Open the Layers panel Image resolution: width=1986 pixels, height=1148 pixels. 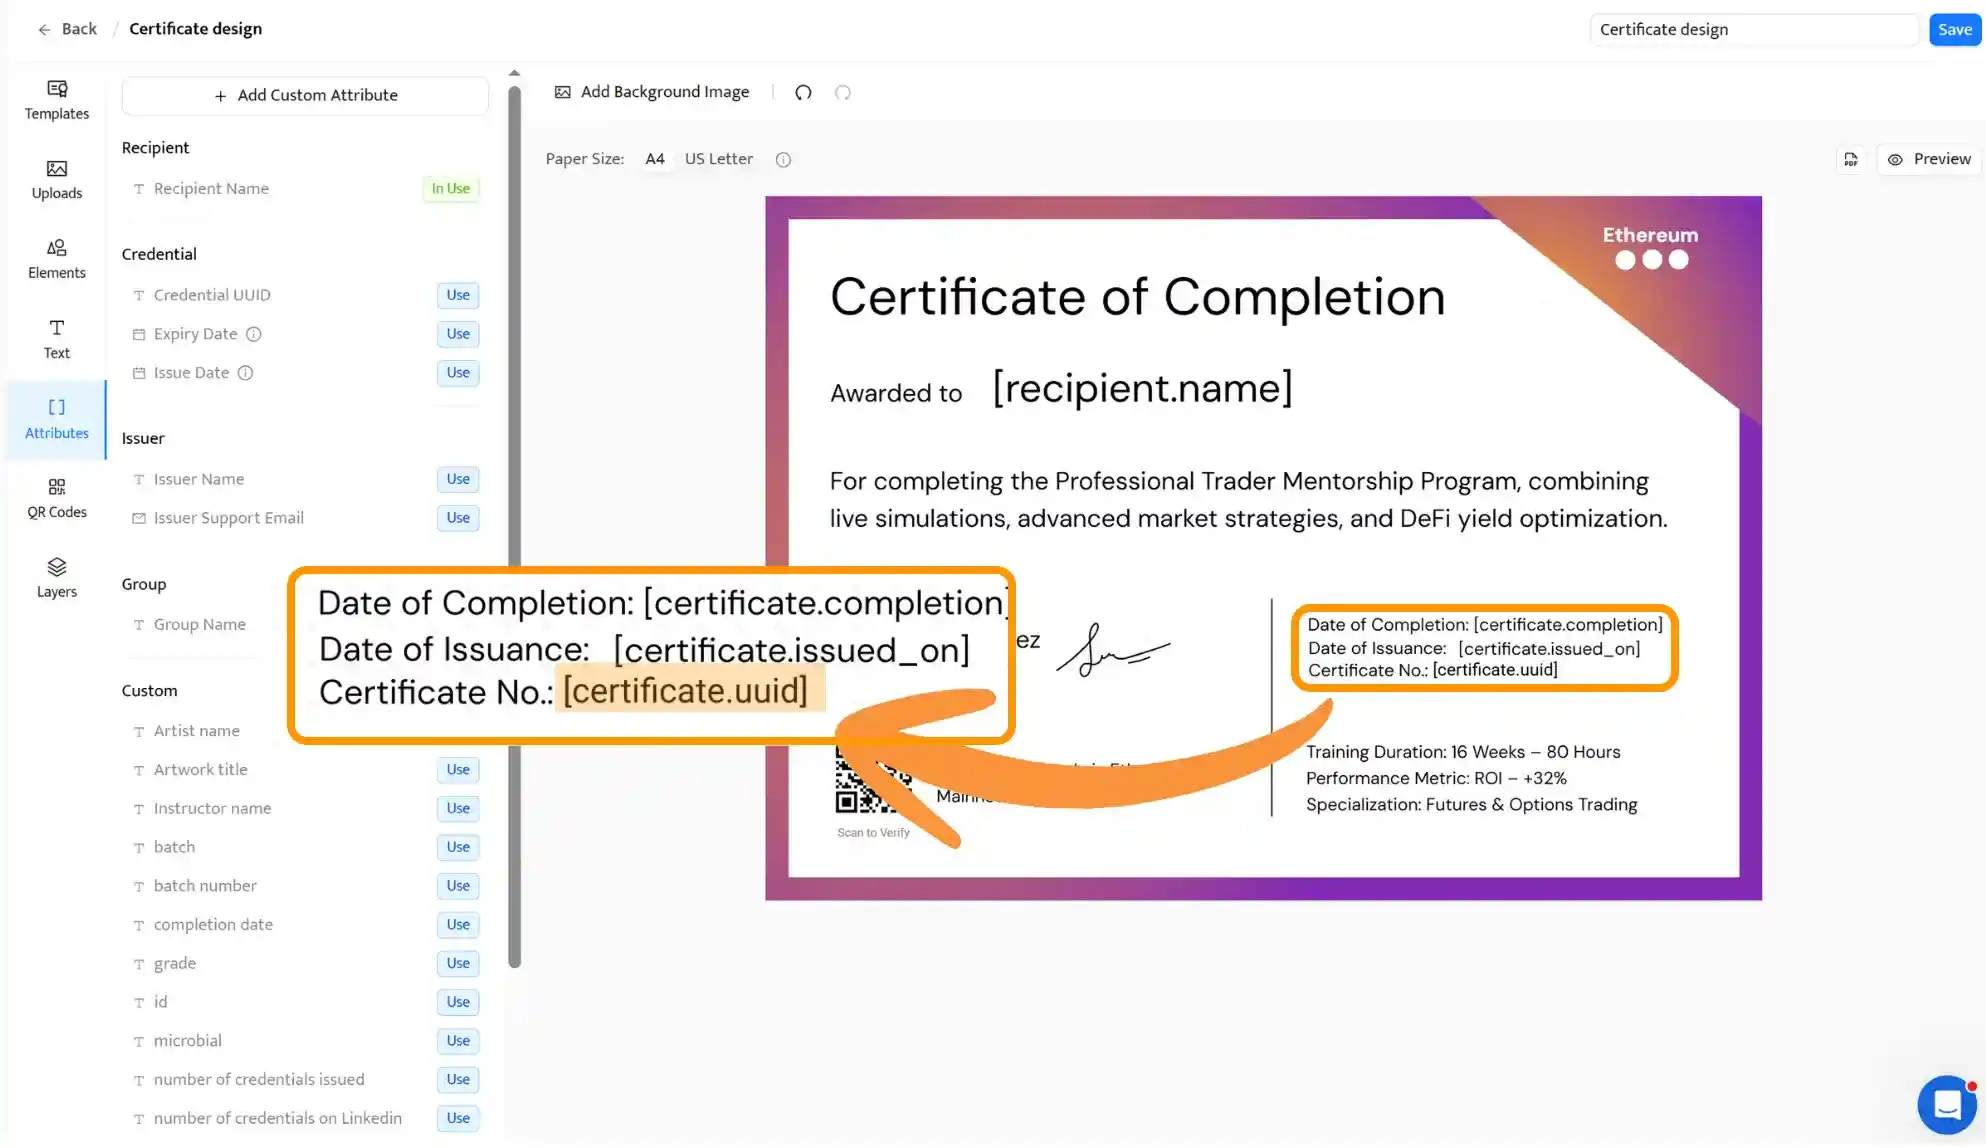click(56, 578)
